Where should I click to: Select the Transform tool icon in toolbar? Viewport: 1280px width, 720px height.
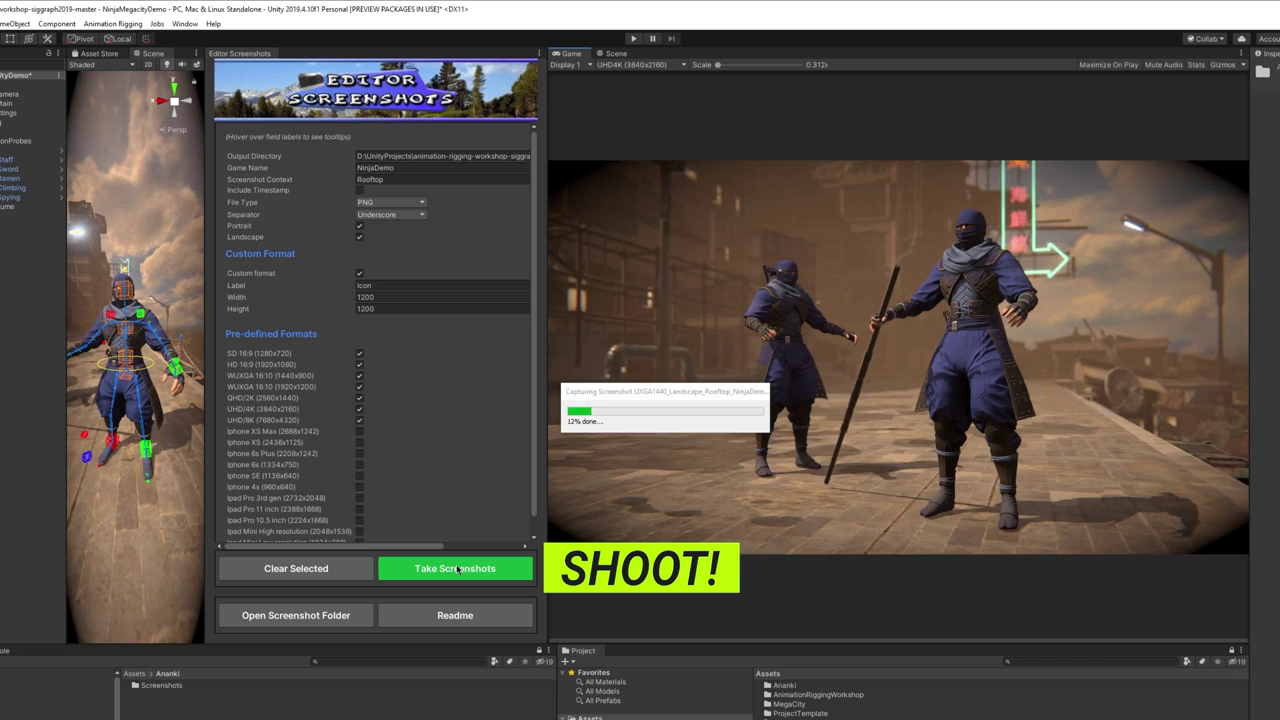coord(29,39)
